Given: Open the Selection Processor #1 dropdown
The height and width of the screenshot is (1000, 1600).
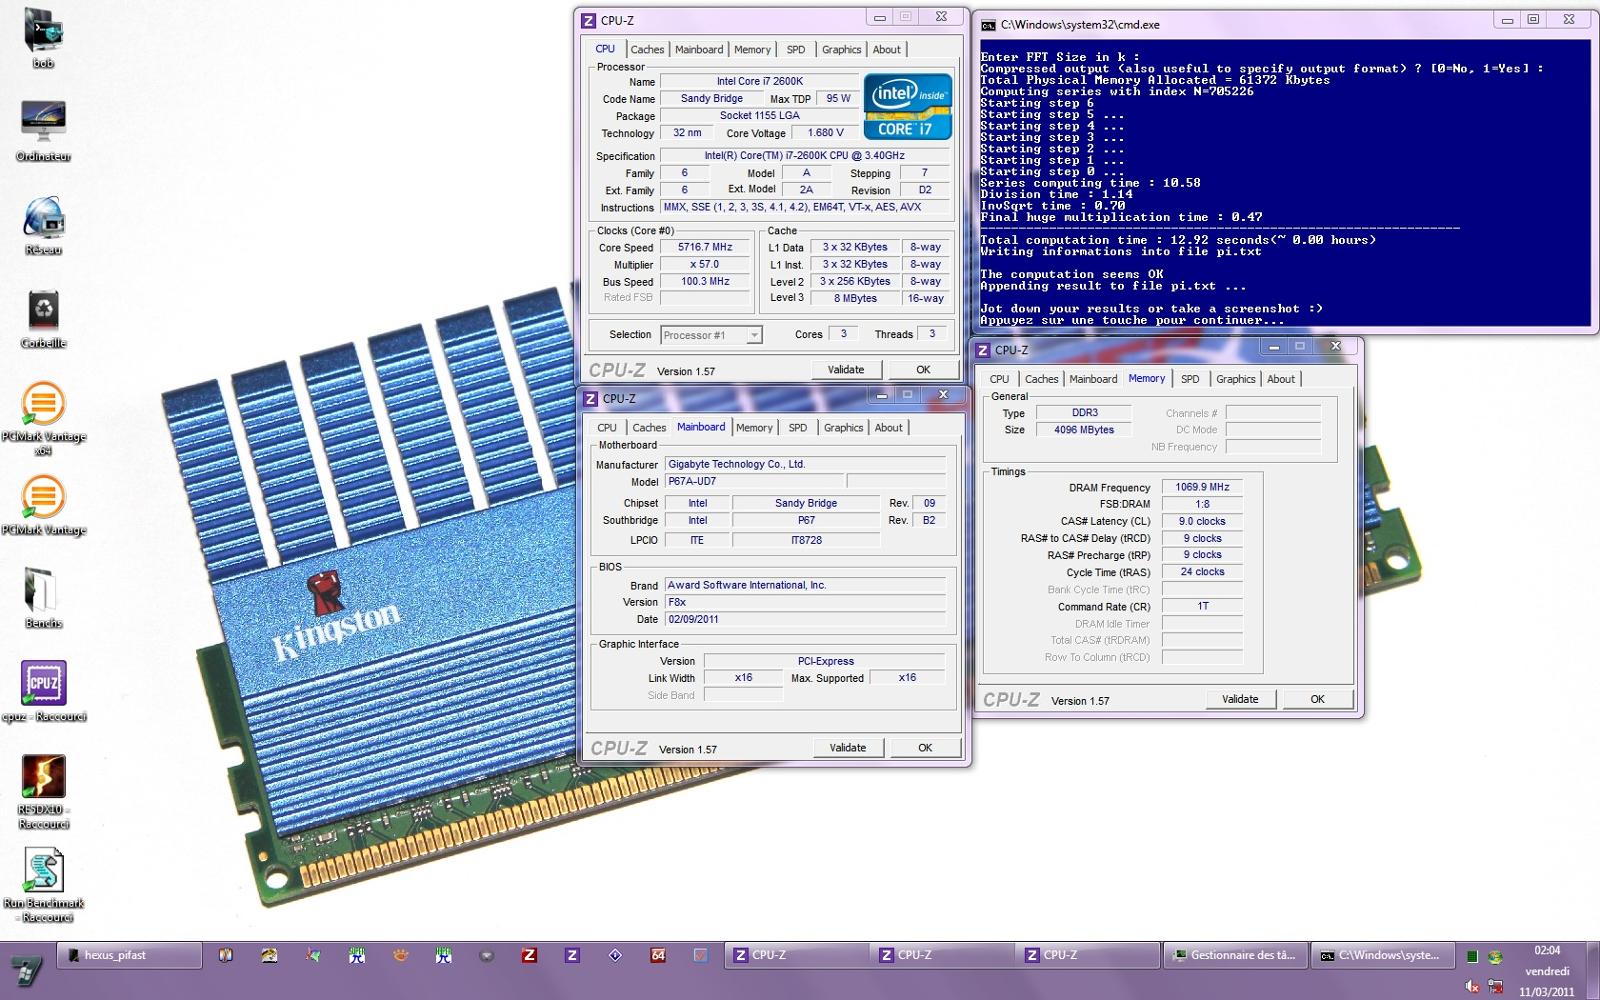Looking at the screenshot, I should tap(711, 335).
